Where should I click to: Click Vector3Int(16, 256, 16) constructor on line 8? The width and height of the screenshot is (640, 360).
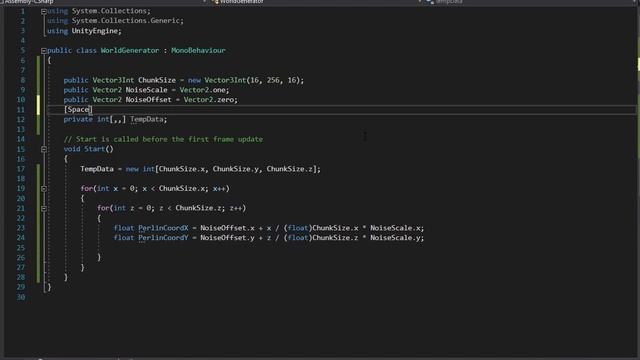point(252,80)
